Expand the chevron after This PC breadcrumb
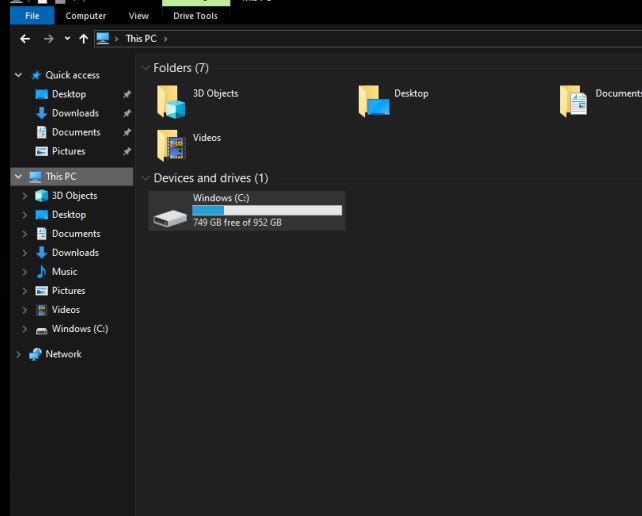 (165, 39)
